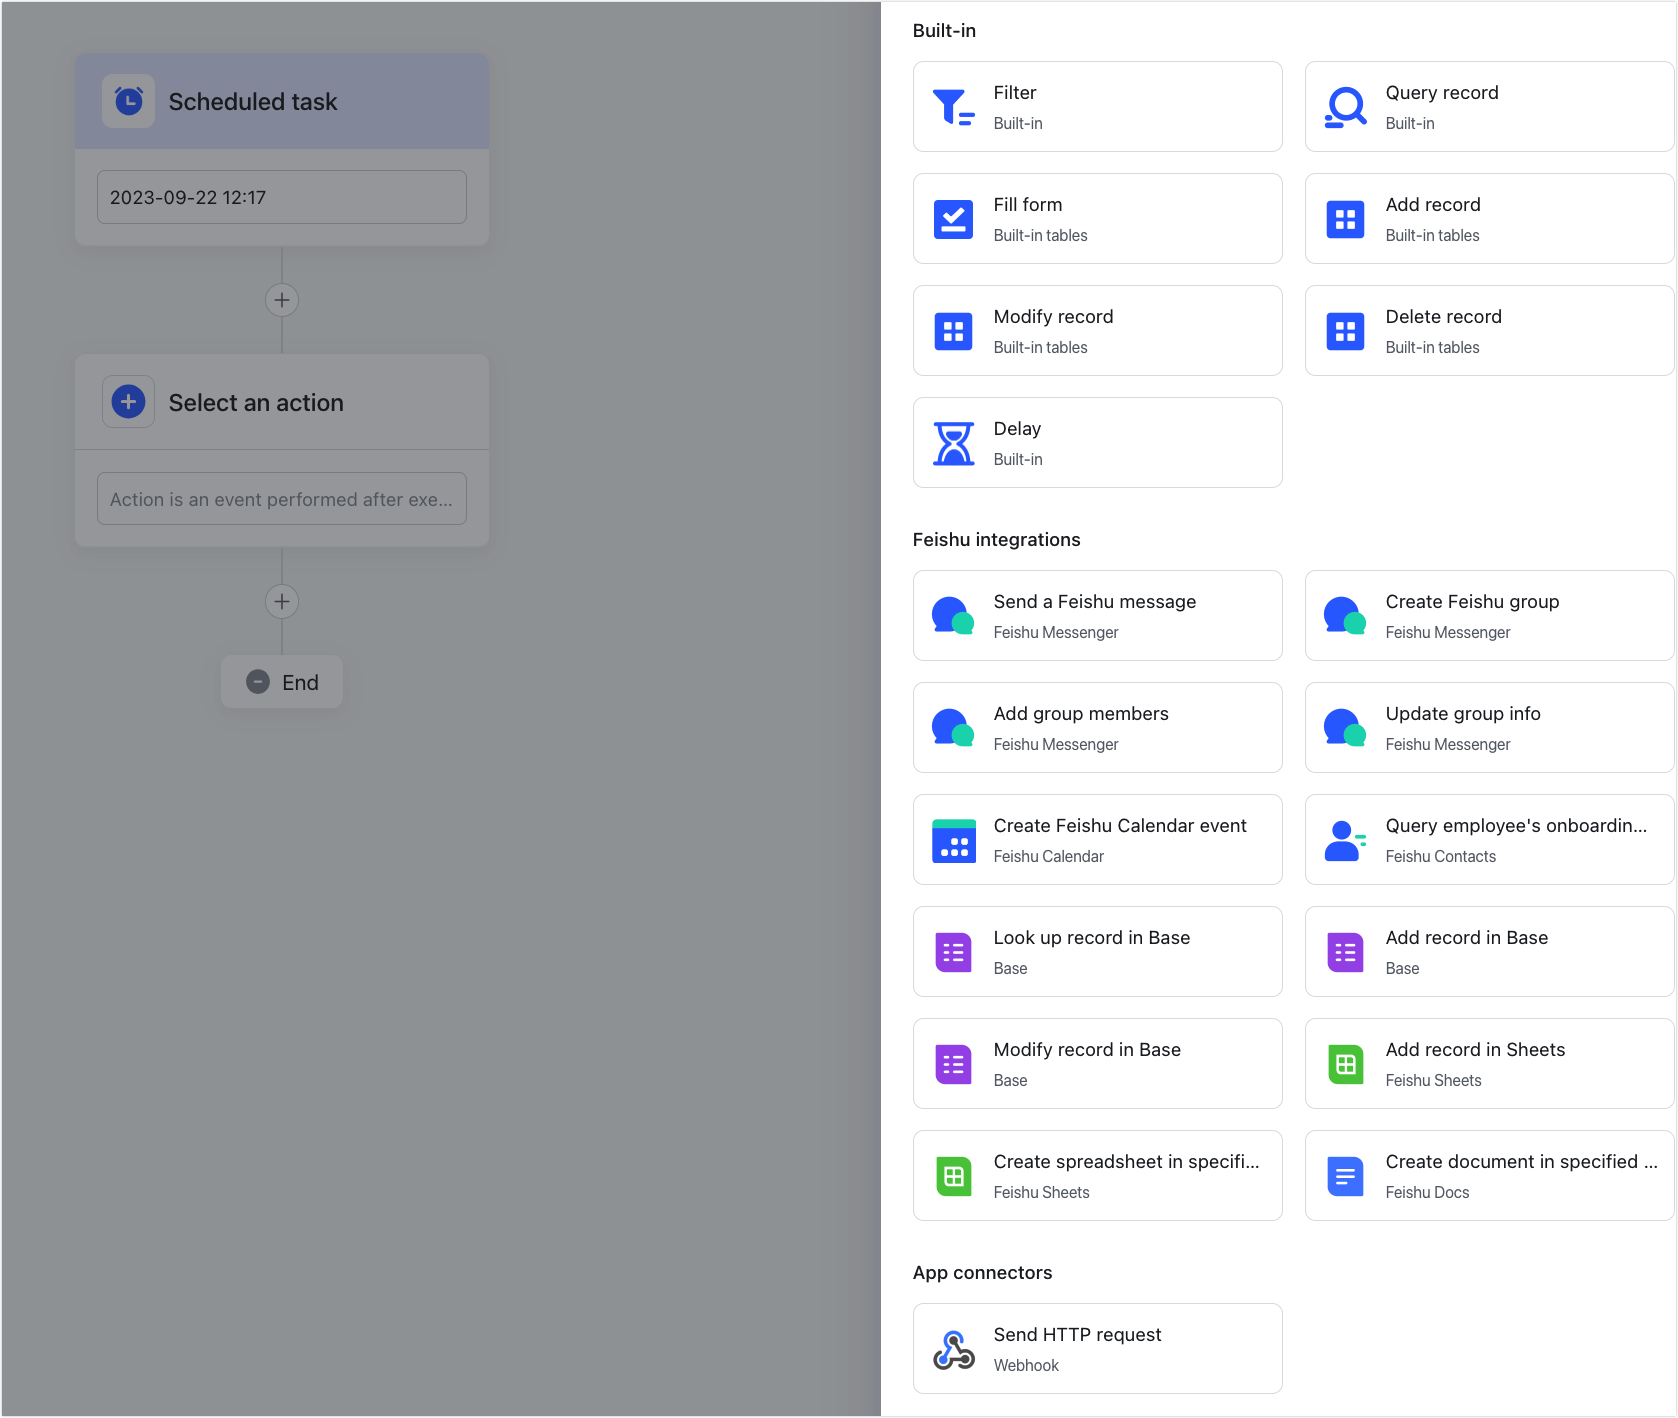This screenshot has height=1418, width=1678.
Task: Click the Delay hourglass icon
Action: tap(953, 443)
